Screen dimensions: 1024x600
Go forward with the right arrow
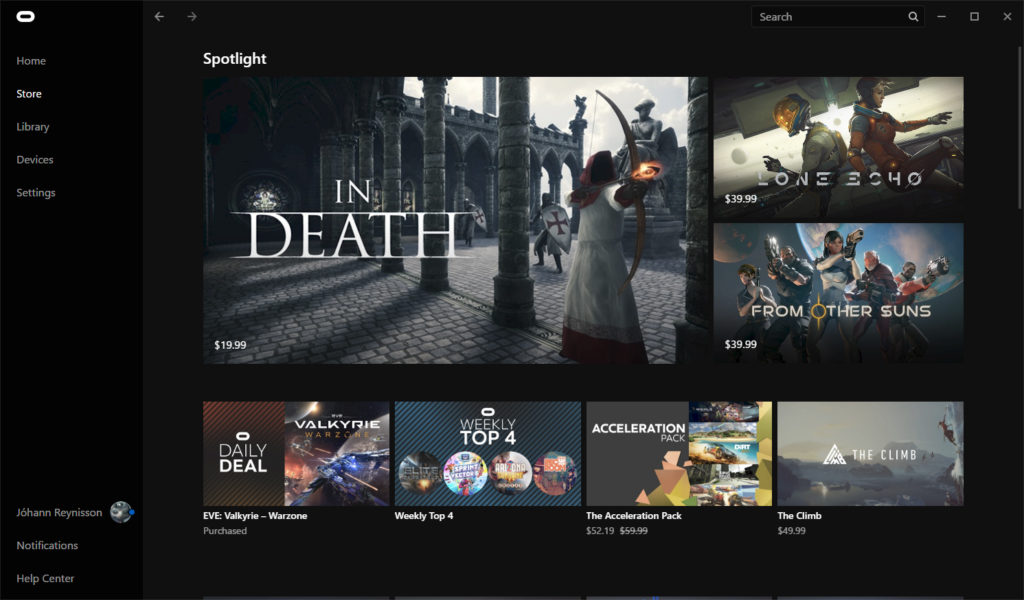(192, 17)
